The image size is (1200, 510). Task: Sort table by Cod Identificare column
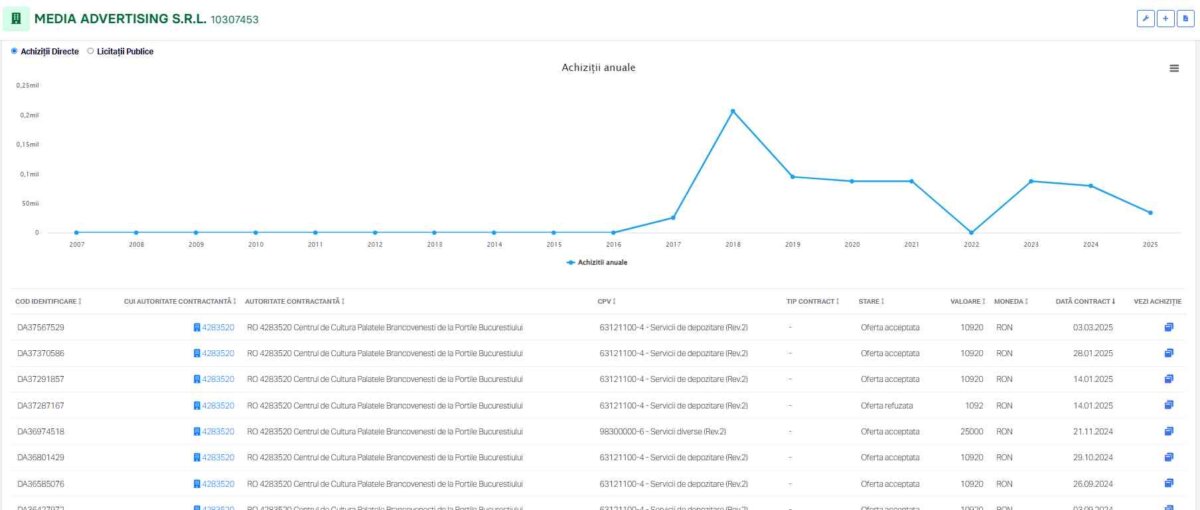(48, 301)
